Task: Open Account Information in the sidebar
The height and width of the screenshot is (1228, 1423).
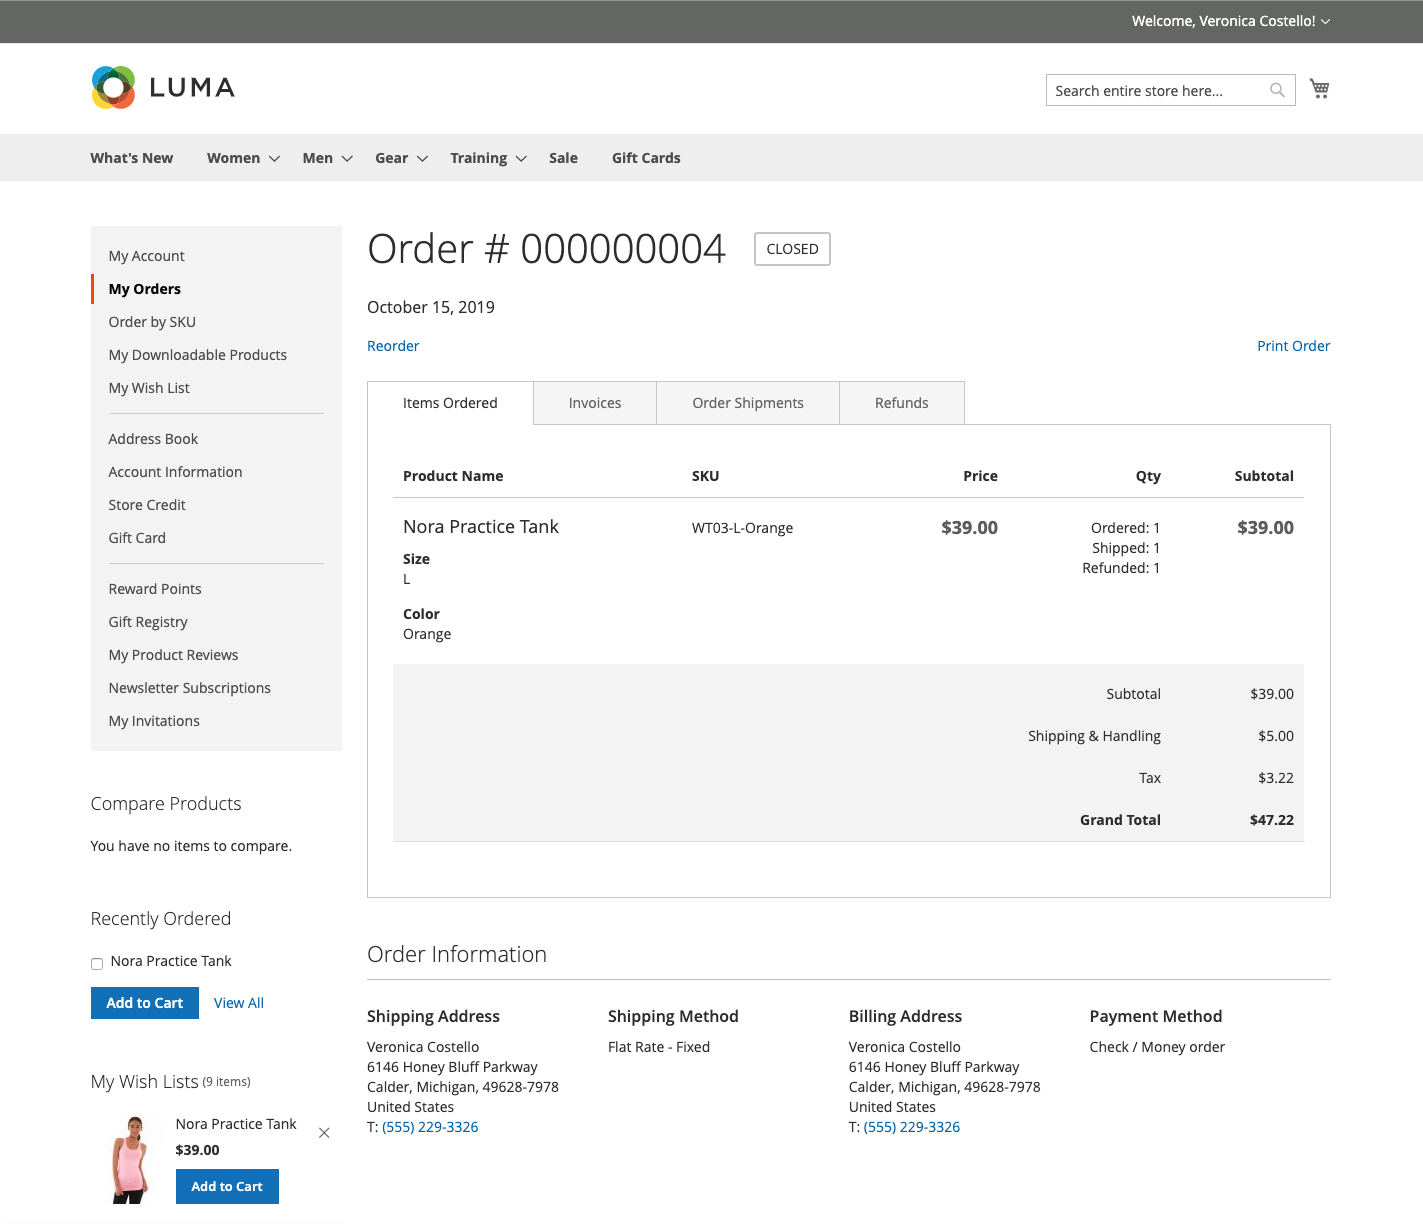Action: [176, 472]
